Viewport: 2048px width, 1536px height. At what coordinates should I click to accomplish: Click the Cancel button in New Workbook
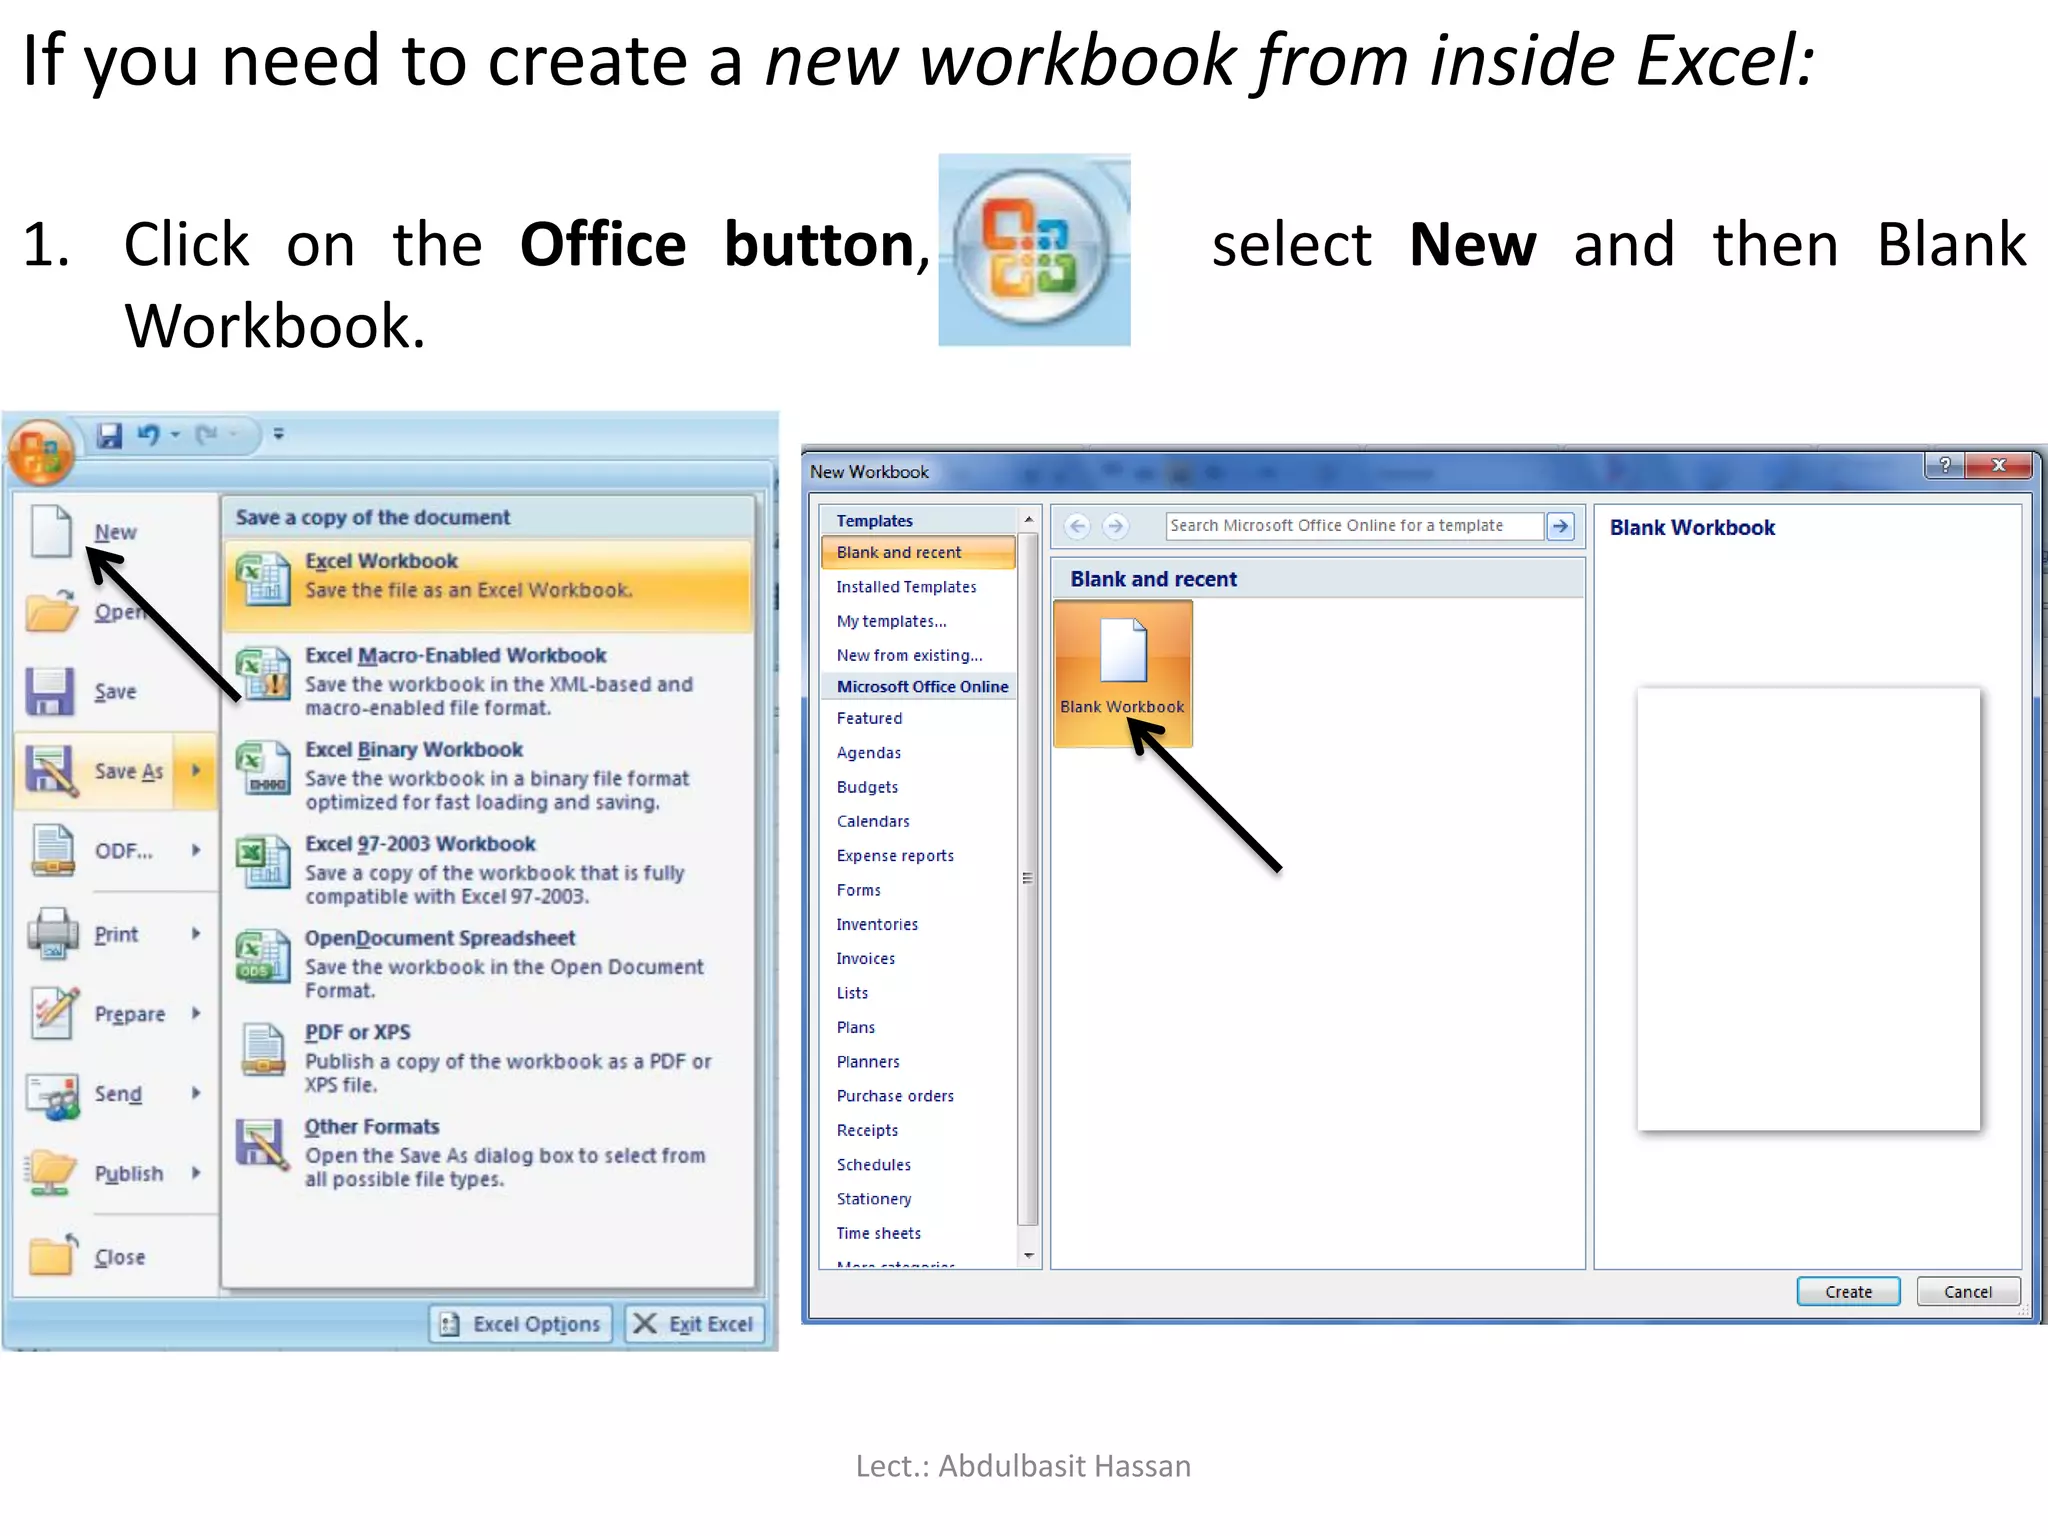pos(1968,1292)
